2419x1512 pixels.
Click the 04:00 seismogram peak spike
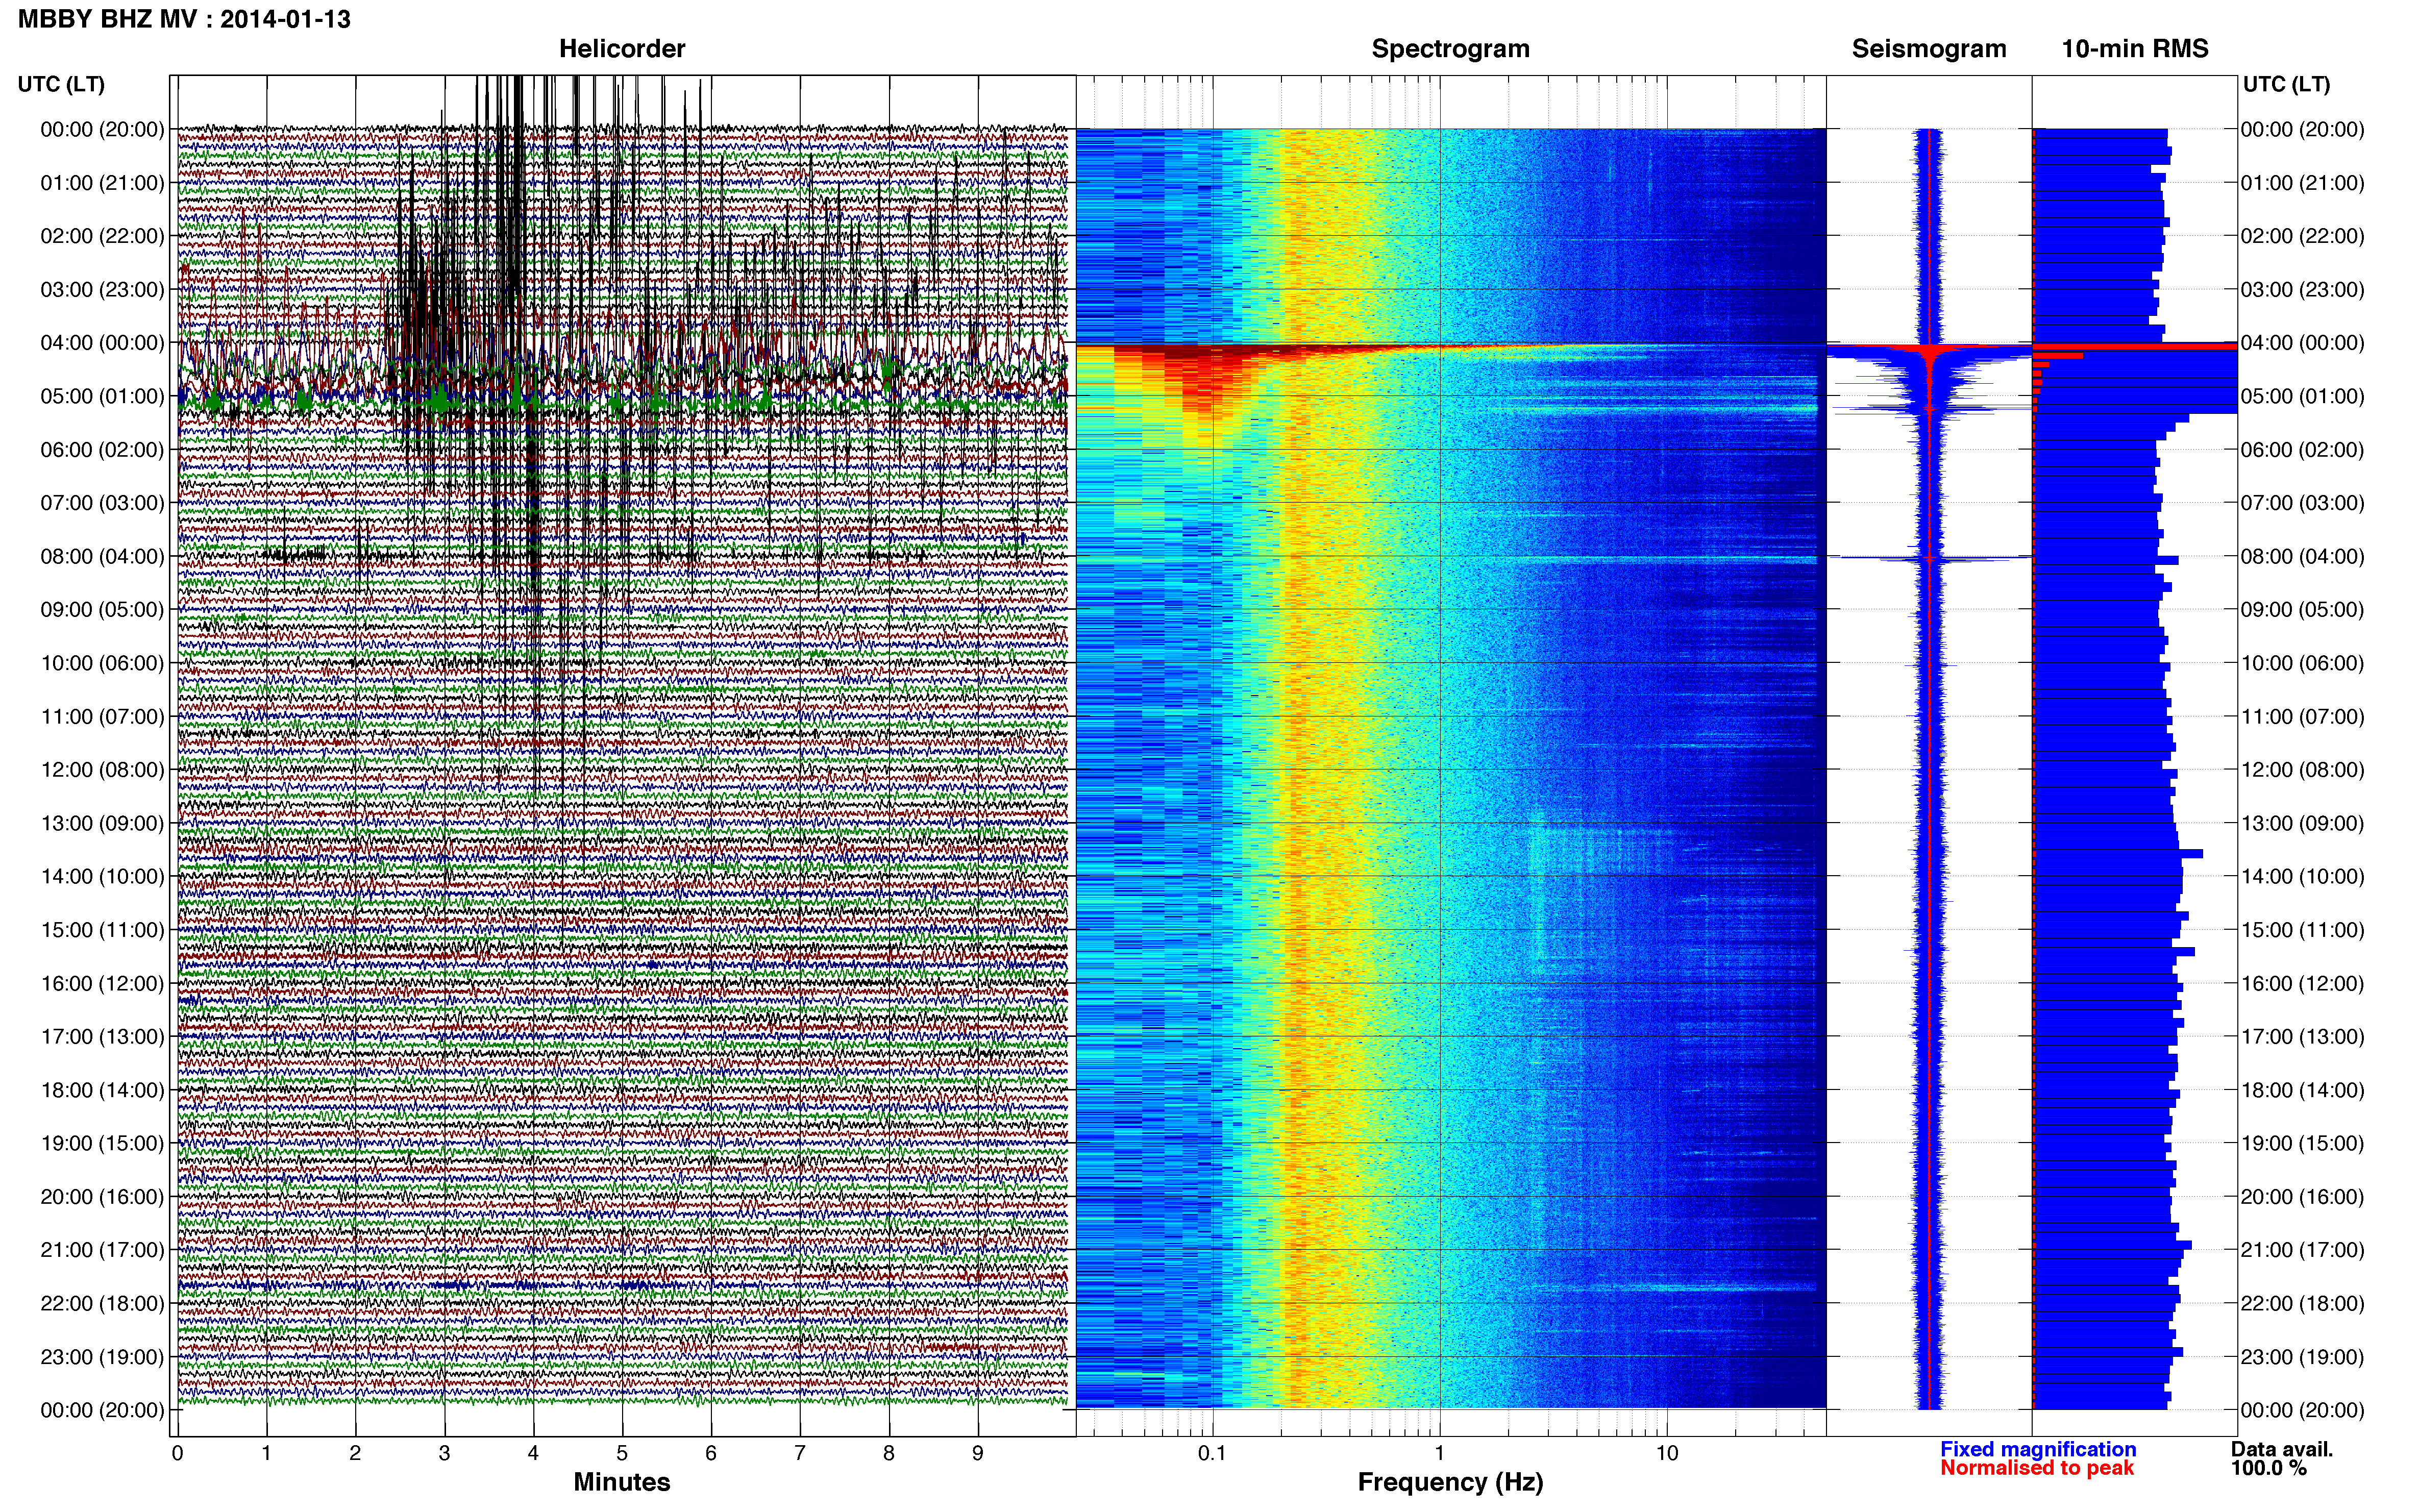[x=1930, y=350]
